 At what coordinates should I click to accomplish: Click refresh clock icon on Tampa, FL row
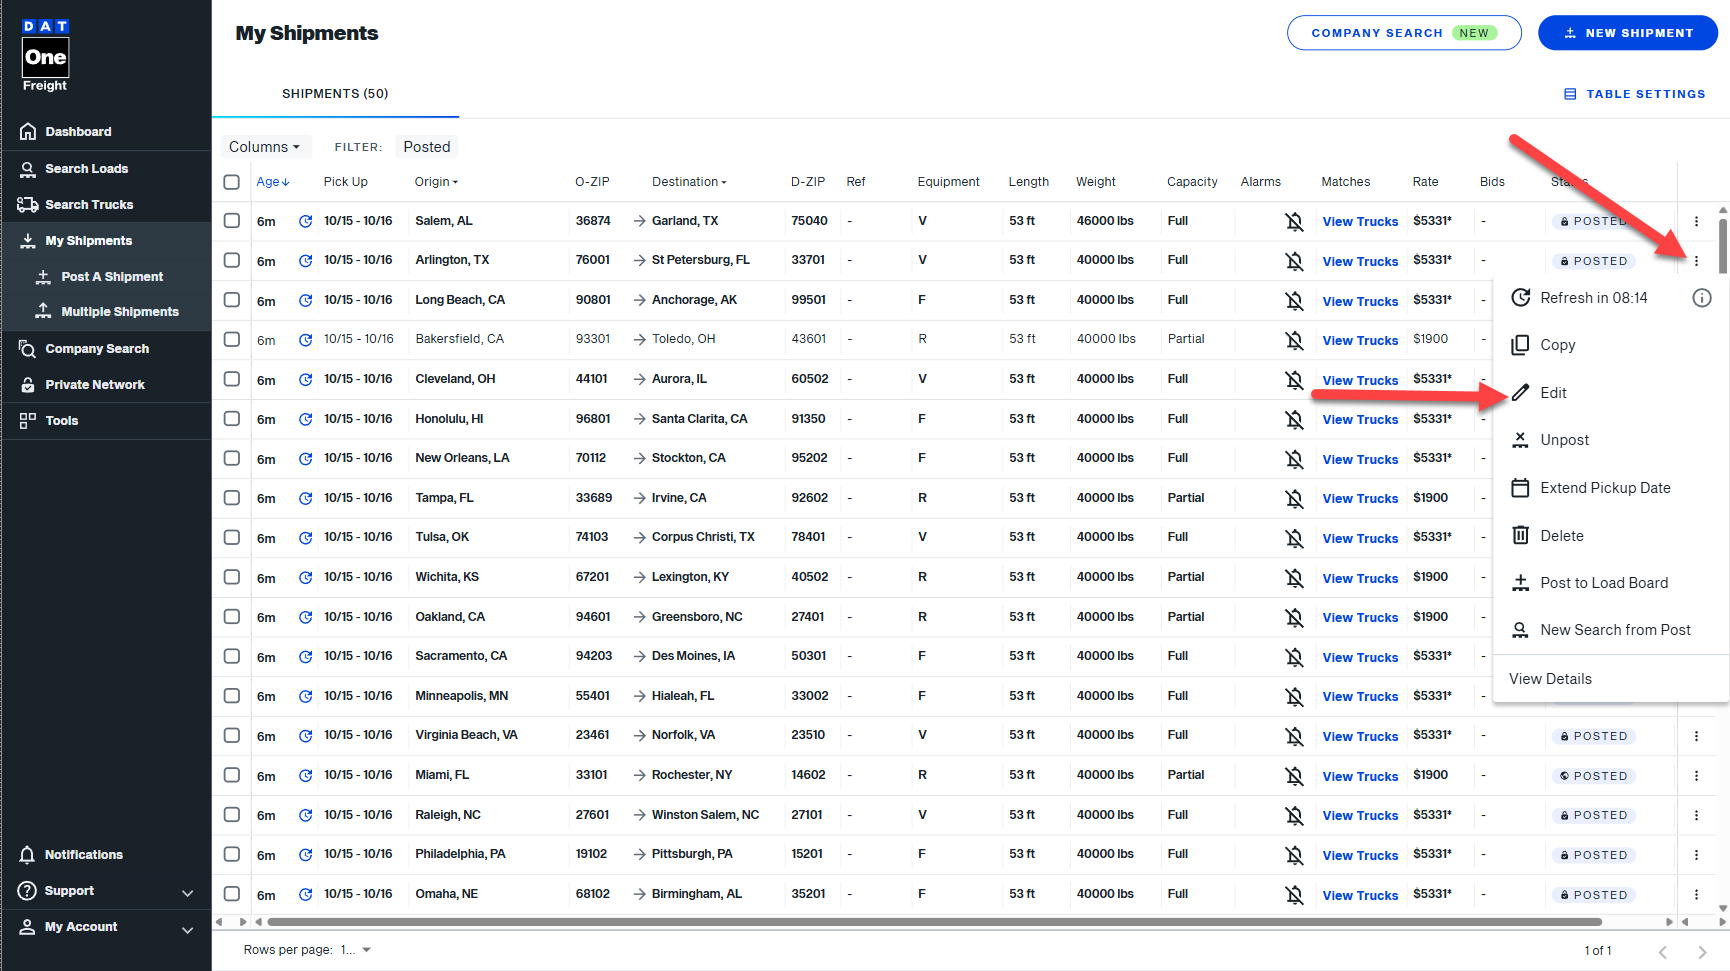point(306,498)
